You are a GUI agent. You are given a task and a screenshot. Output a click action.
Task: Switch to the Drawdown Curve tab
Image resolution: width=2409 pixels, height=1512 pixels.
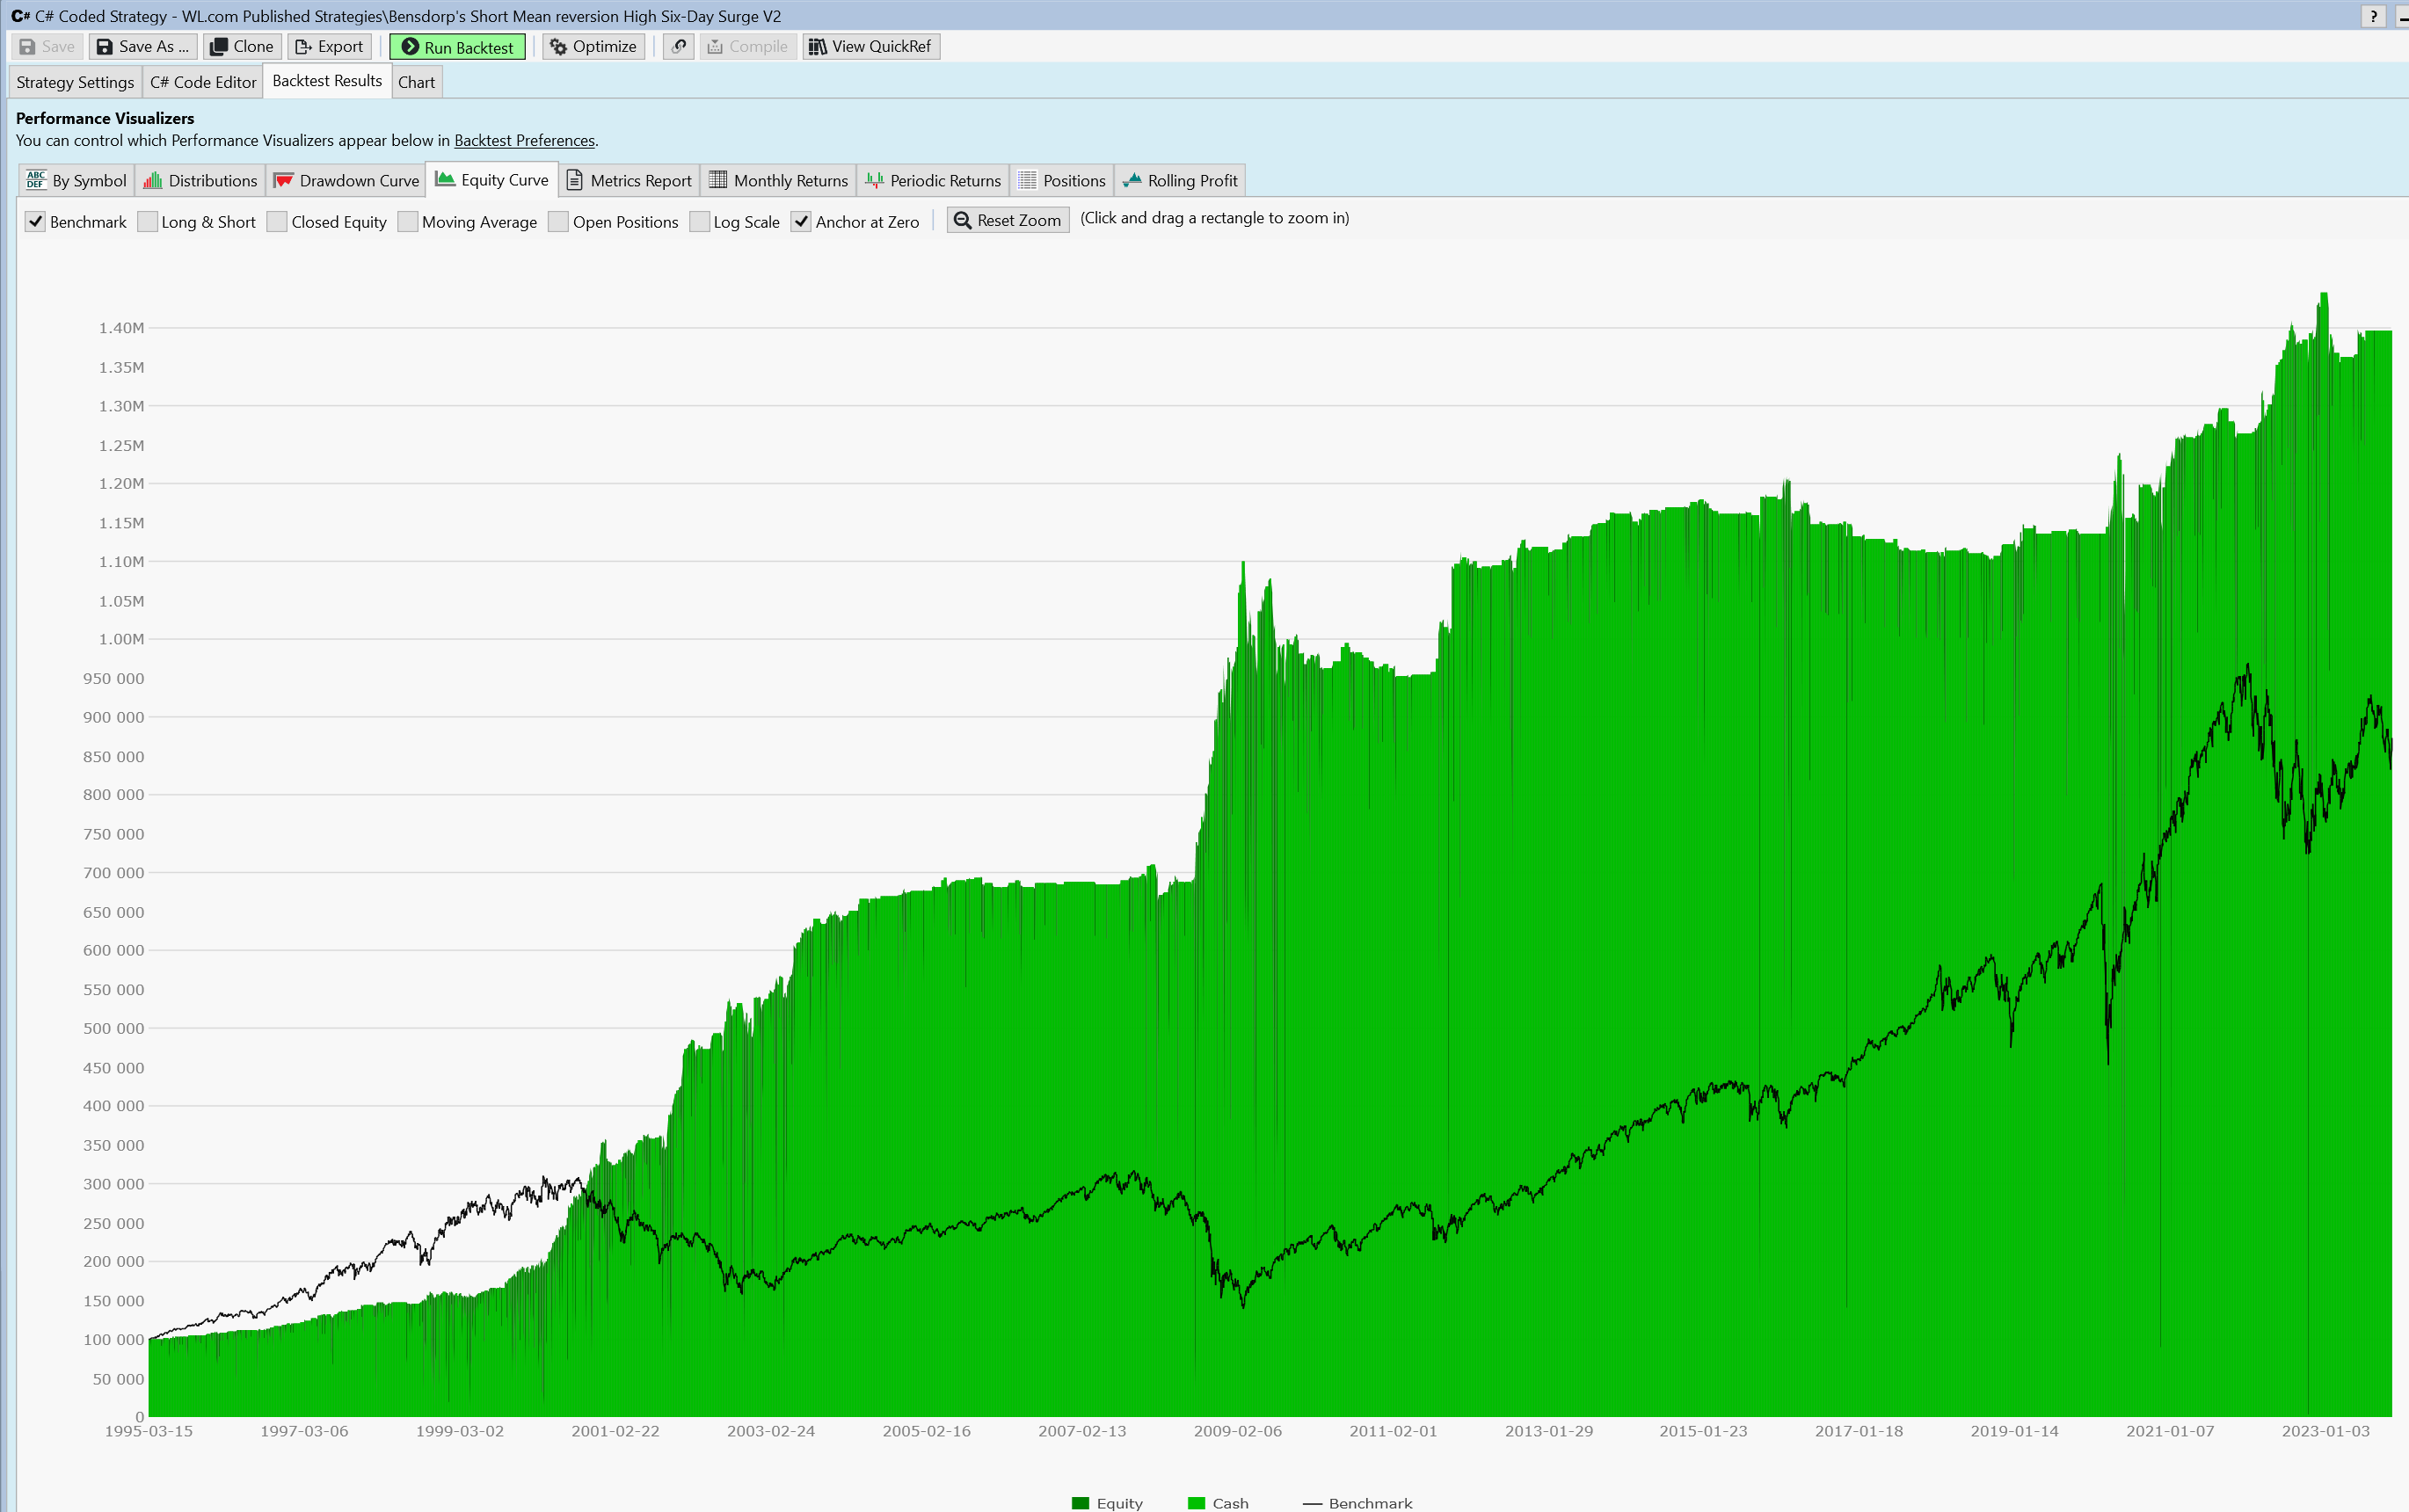click(x=346, y=181)
